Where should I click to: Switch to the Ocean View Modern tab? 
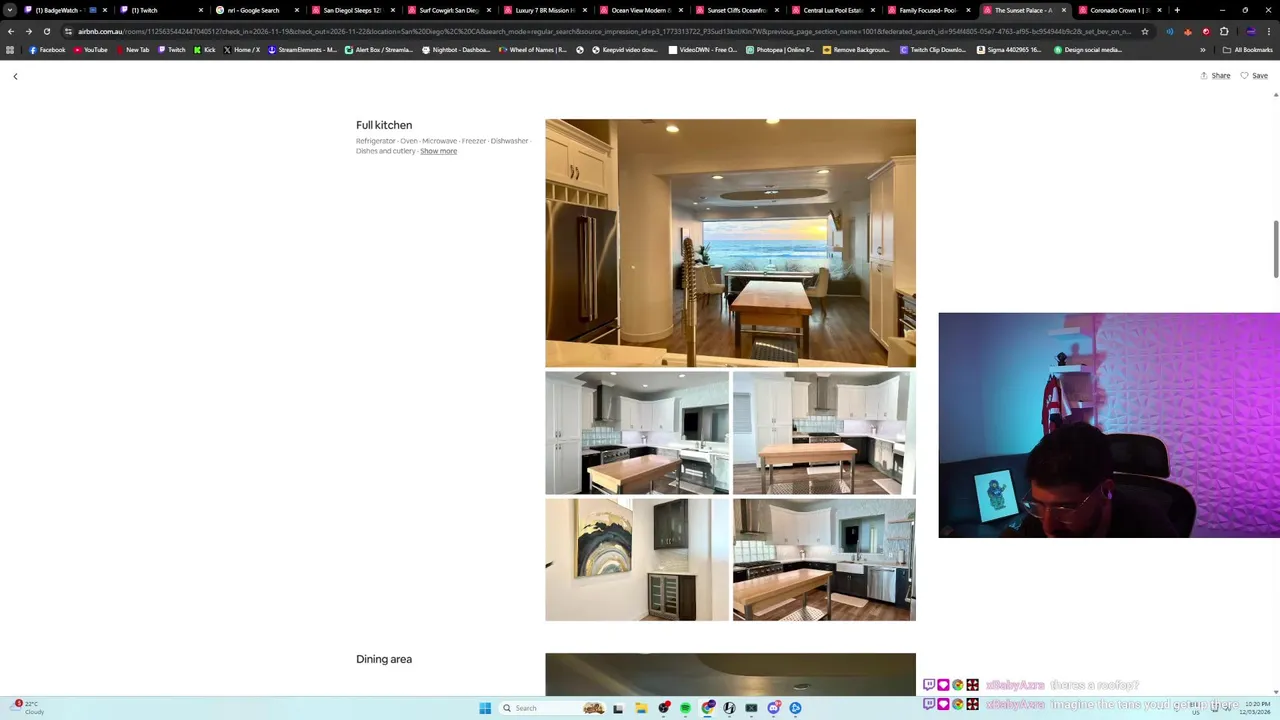640,10
